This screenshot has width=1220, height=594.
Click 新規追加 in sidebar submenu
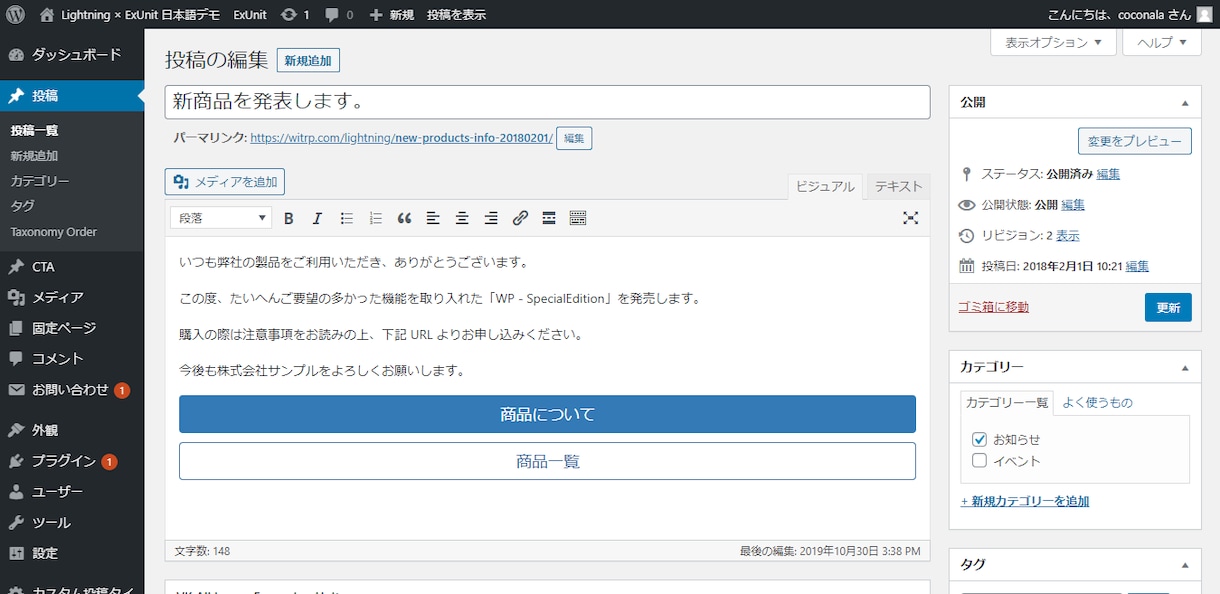tap(34, 156)
